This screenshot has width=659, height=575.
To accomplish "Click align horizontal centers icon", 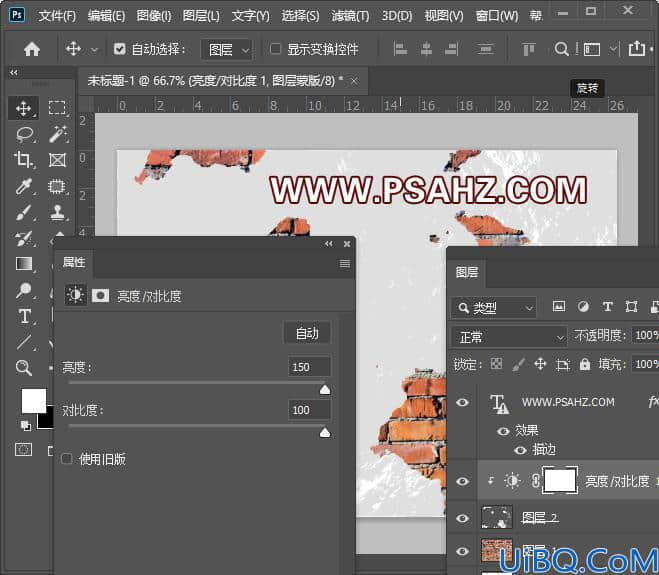I will tap(426, 49).
